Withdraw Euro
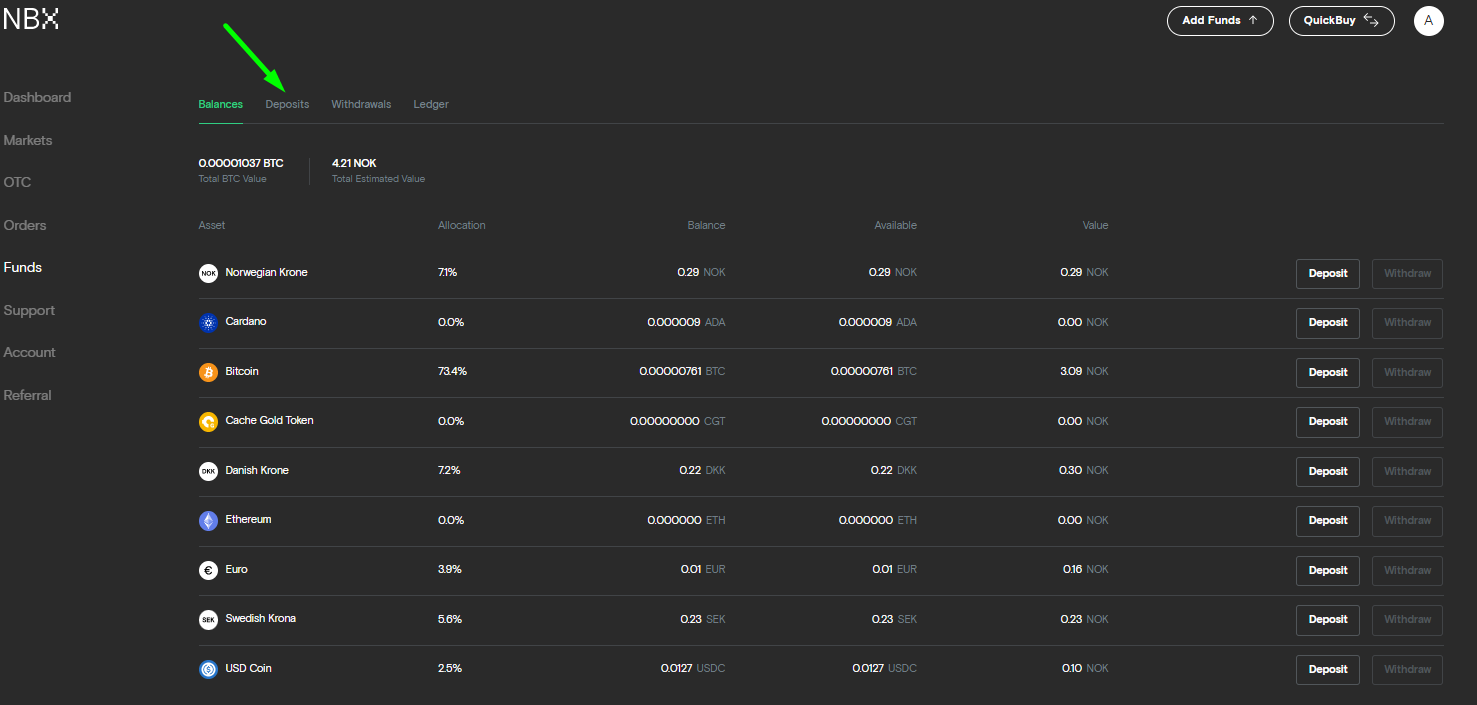The height and width of the screenshot is (705, 1477). (x=1407, y=570)
